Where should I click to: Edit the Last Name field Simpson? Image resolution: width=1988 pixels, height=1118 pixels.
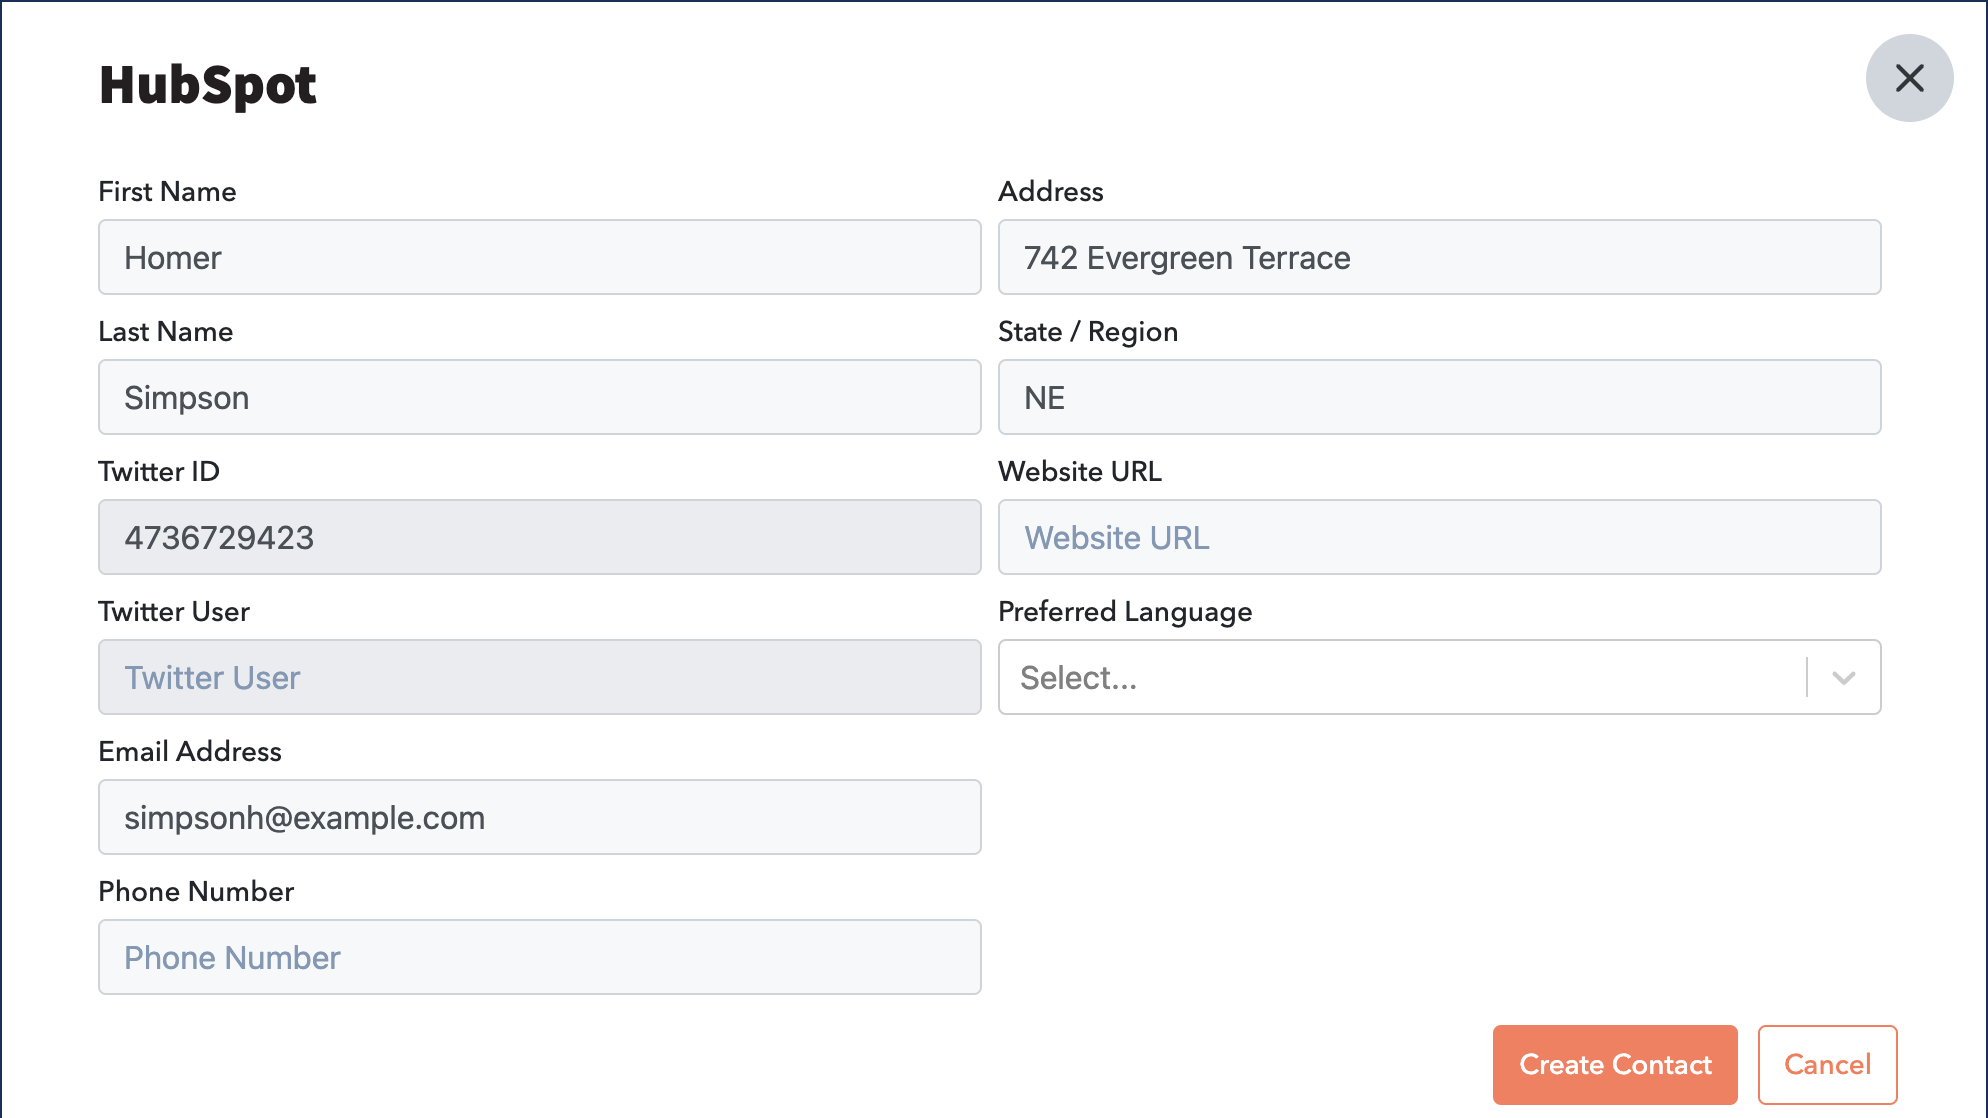click(539, 398)
